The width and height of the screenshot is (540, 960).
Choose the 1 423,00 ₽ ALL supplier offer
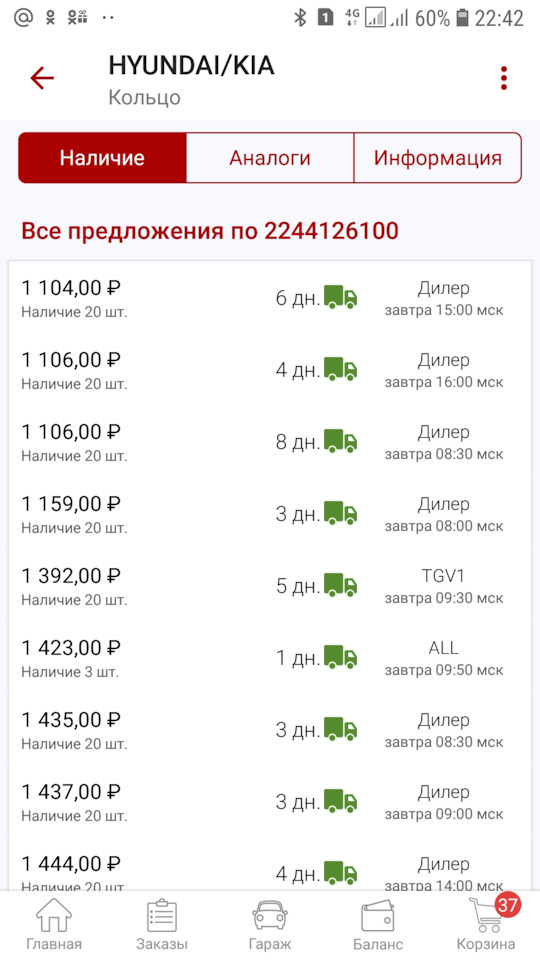270,658
